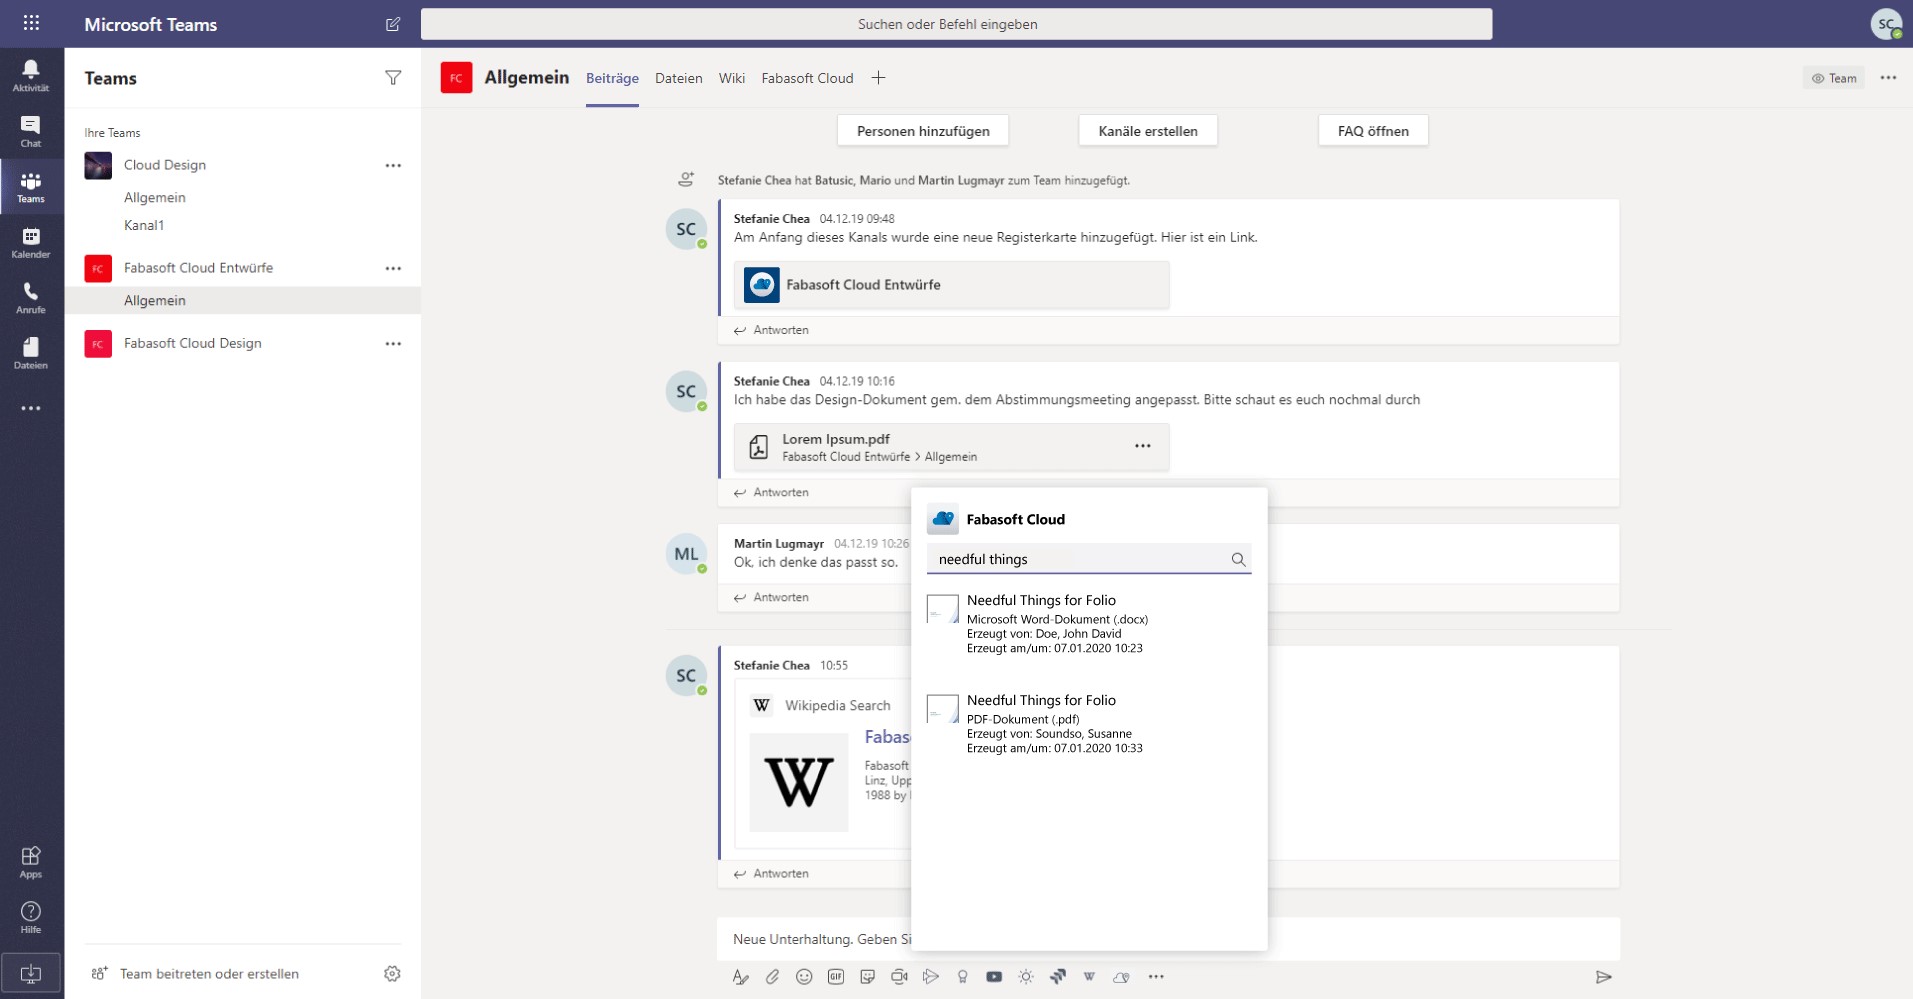Click Kanäle erstellen button
The height and width of the screenshot is (999, 1913).
[1148, 131]
